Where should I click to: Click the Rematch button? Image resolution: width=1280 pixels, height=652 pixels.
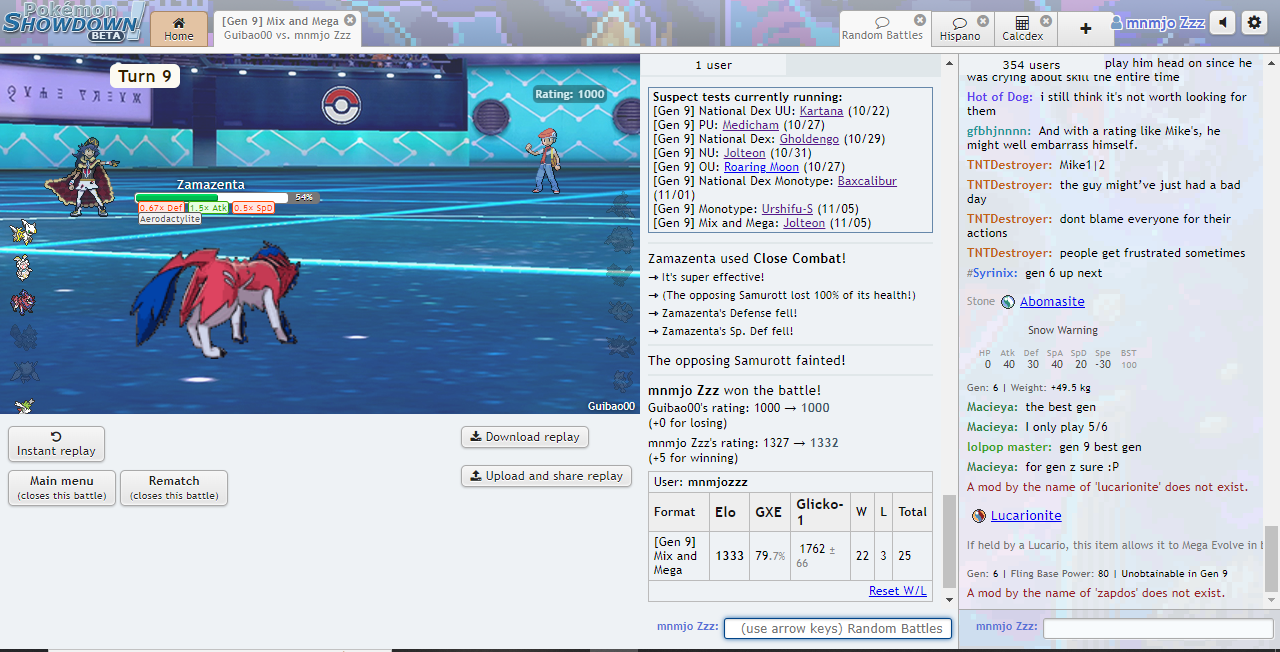point(174,487)
